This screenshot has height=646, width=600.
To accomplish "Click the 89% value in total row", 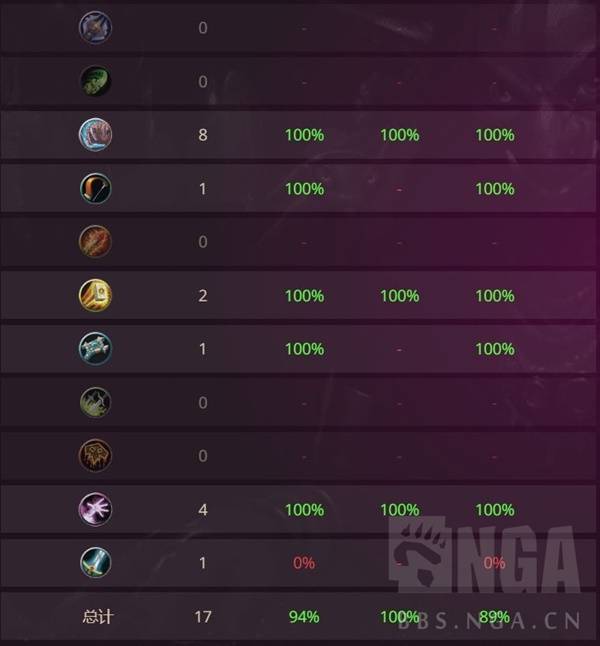I will (494, 616).
